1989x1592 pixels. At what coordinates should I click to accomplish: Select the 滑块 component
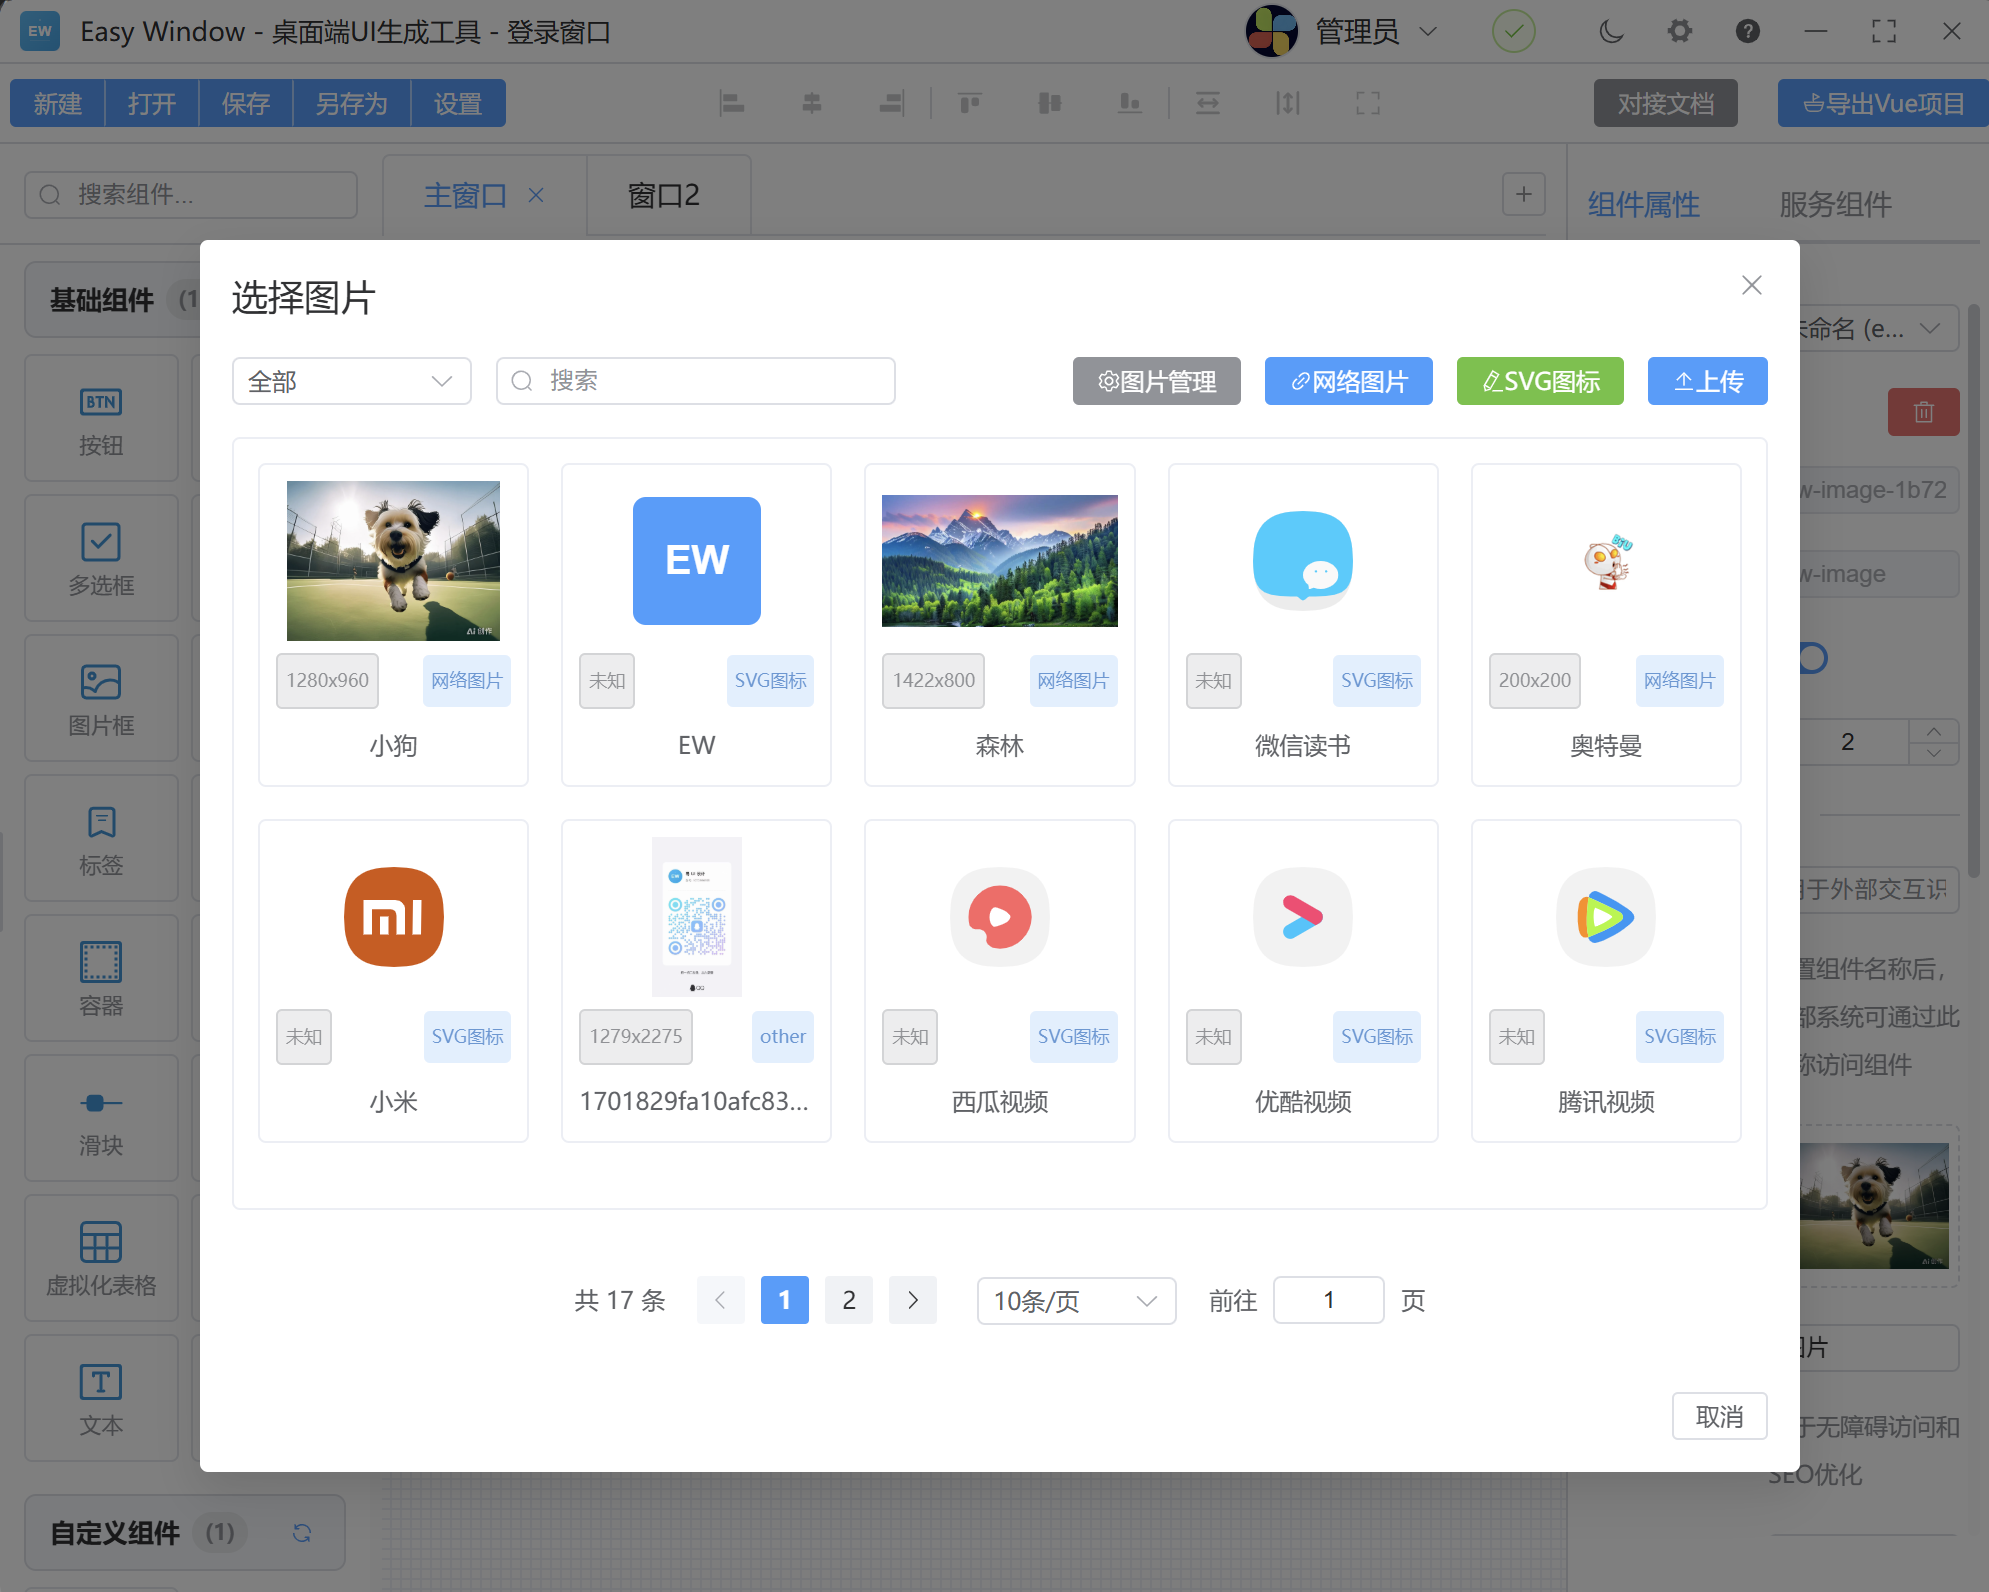click(101, 1118)
